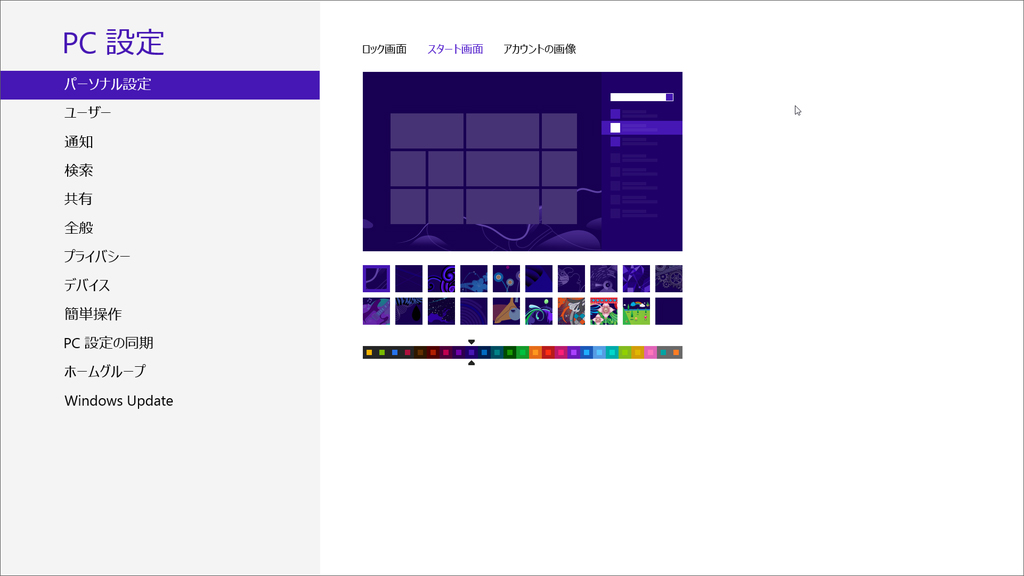Pick the grassy field with rainbow background
1024x576 pixels.
point(636,311)
